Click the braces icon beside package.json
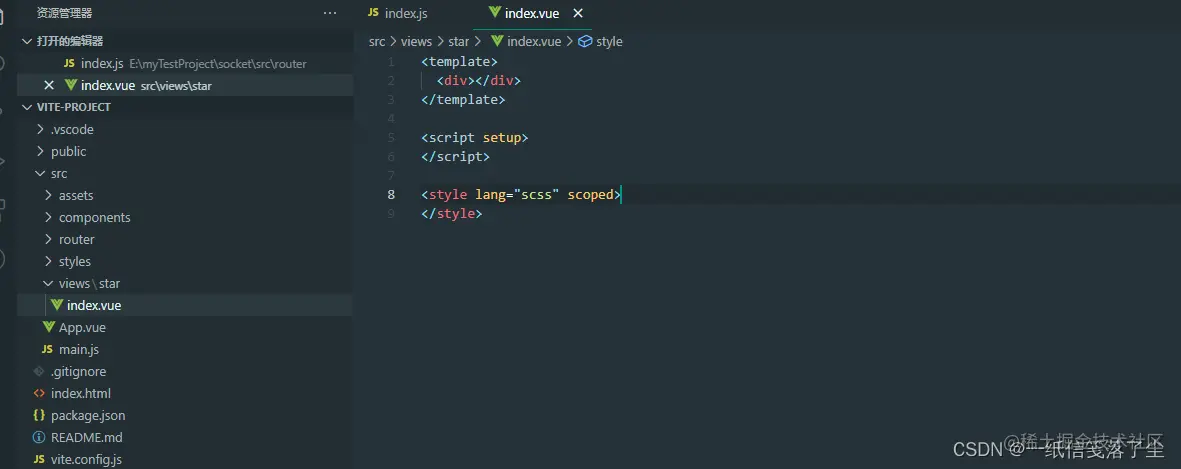This screenshot has width=1181, height=469. 39,416
